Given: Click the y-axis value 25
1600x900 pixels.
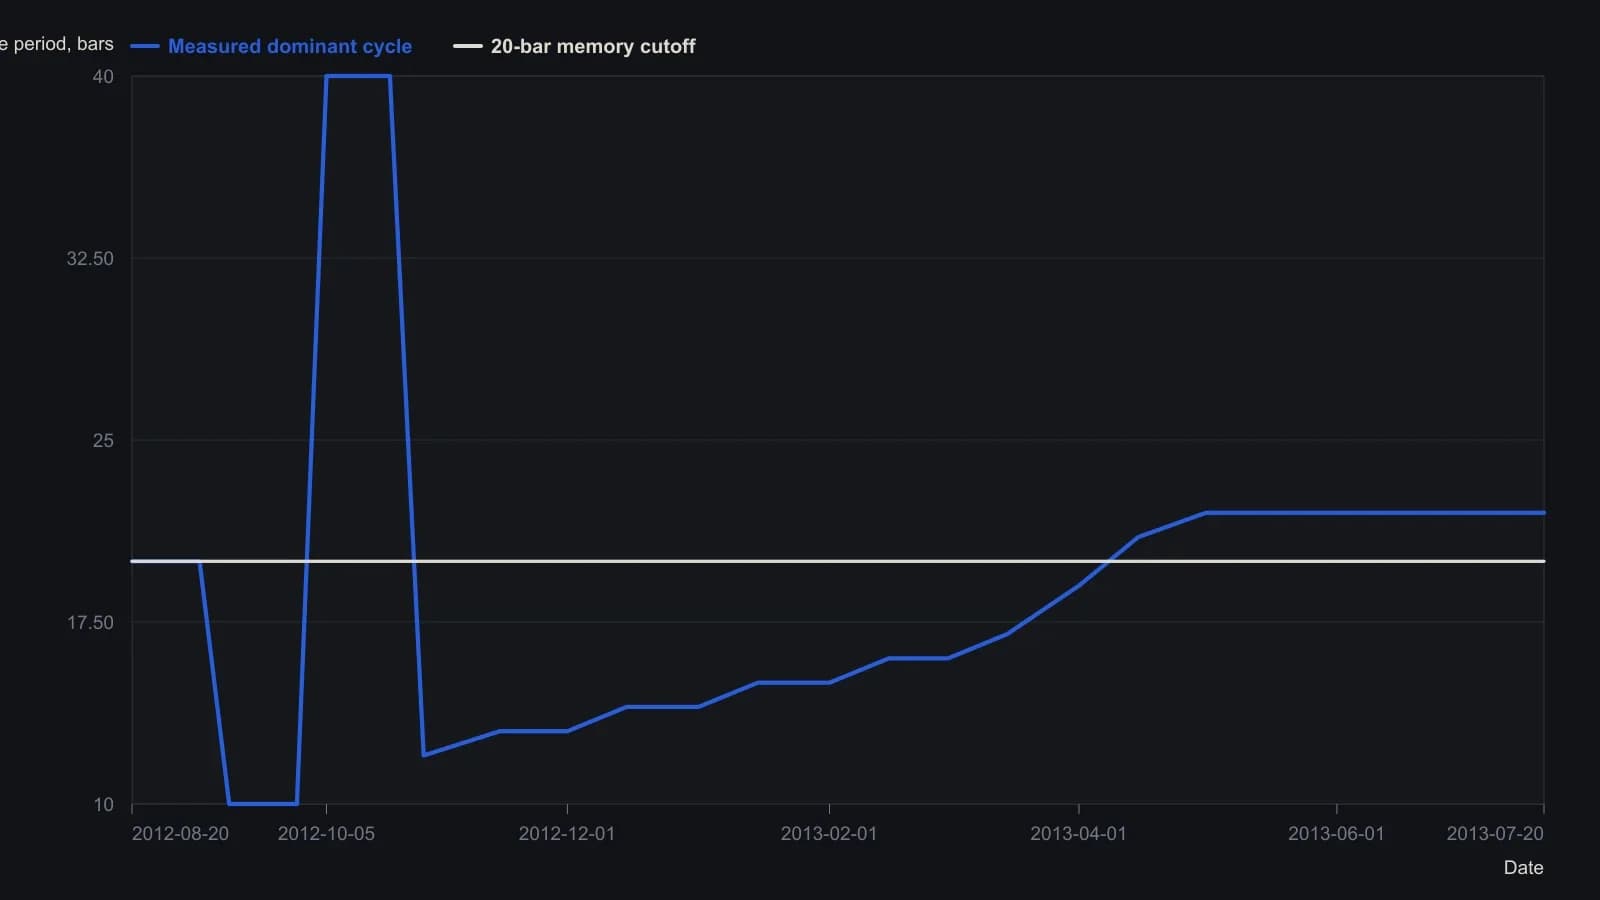Looking at the screenshot, I should 103,440.
